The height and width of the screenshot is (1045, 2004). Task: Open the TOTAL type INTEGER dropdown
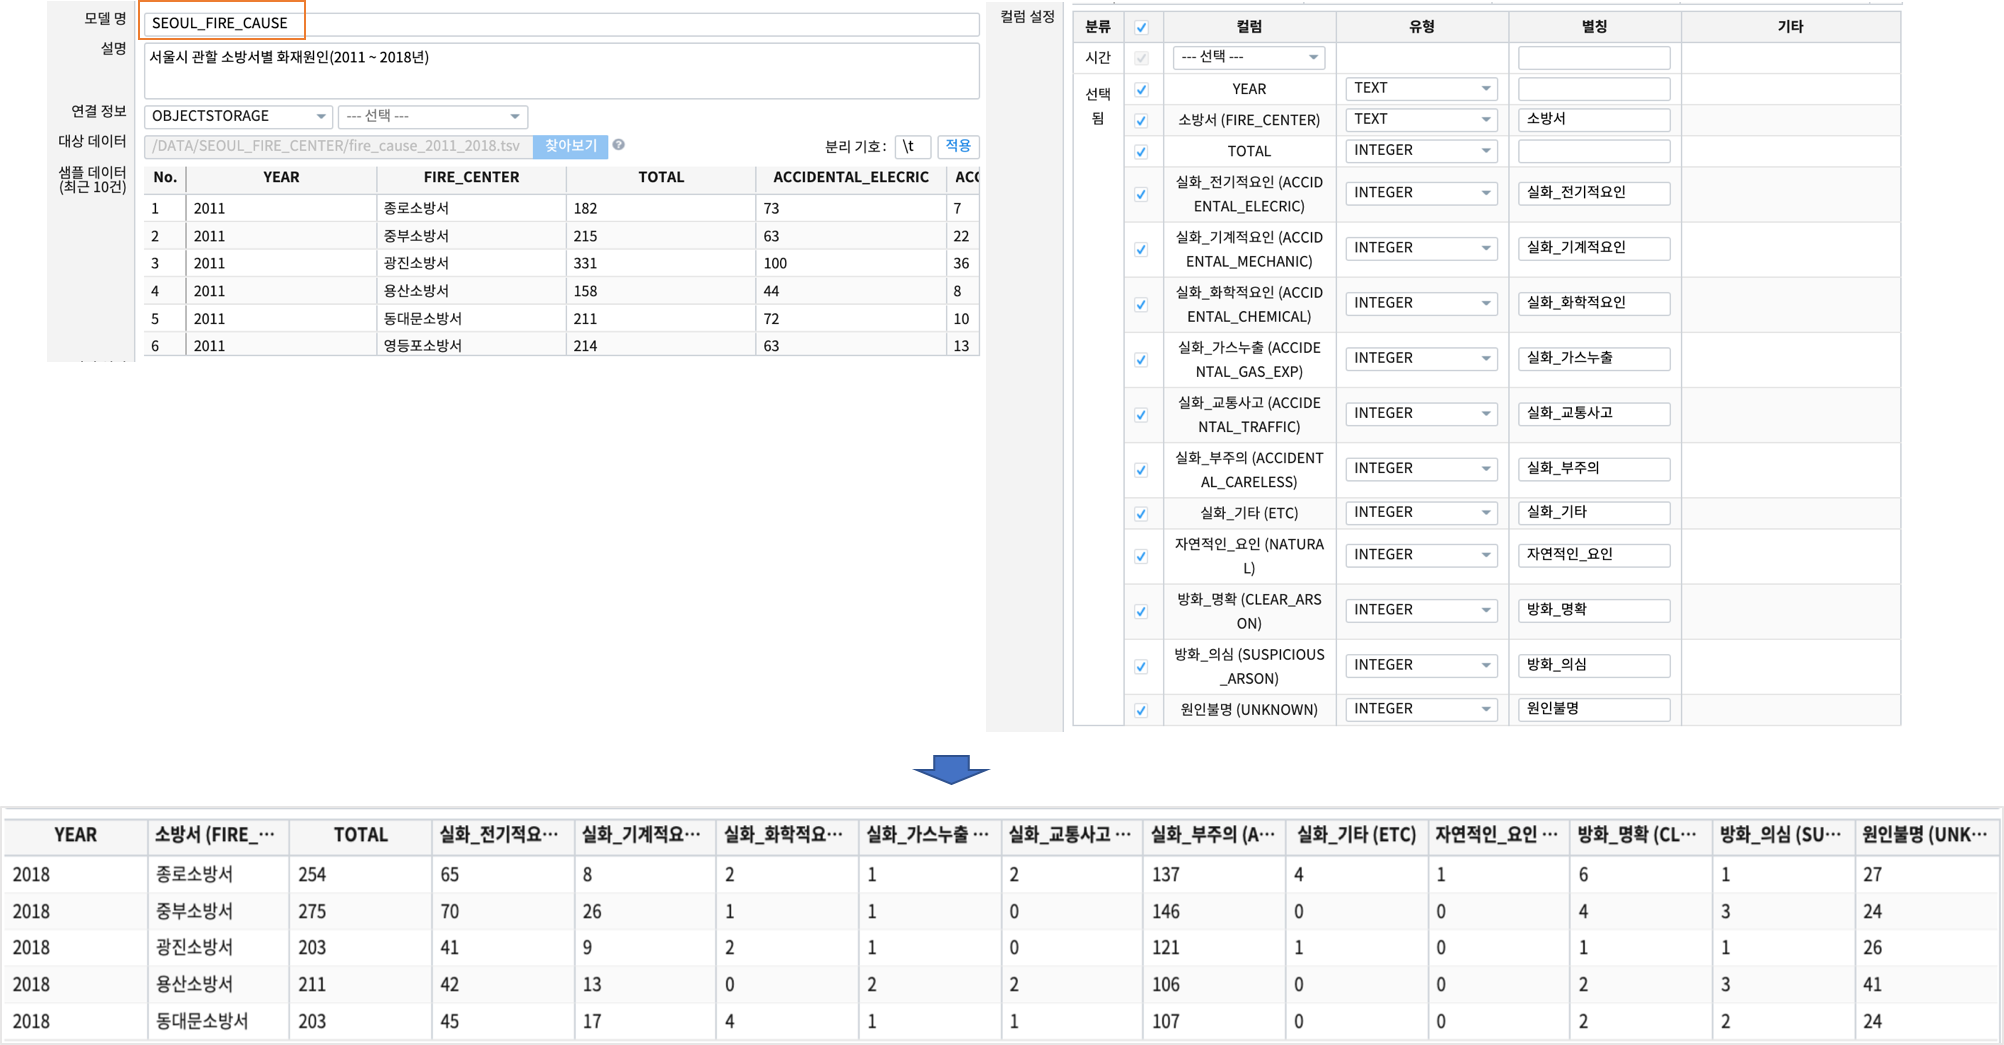pos(1421,150)
